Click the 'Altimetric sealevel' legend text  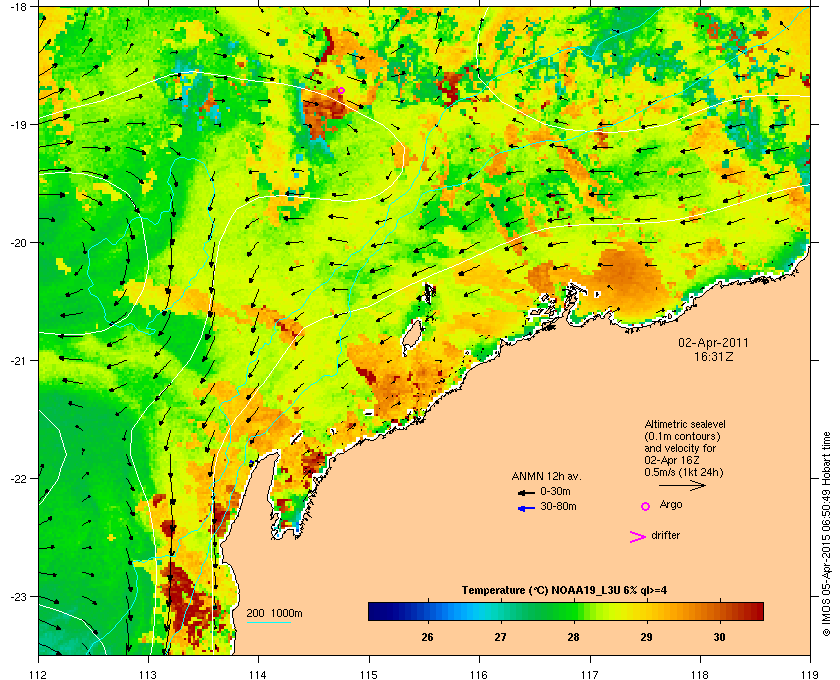[685, 424]
